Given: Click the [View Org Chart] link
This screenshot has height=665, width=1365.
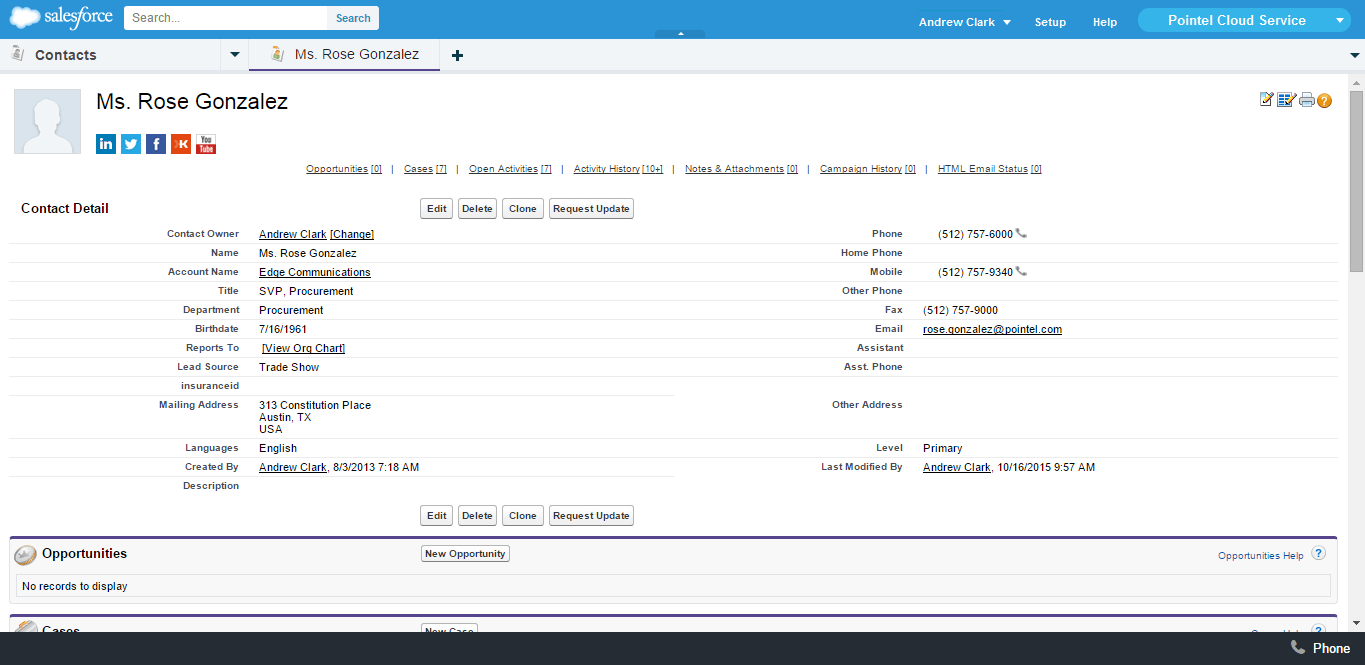Looking at the screenshot, I should pyautogui.click(x=303, y=348).
